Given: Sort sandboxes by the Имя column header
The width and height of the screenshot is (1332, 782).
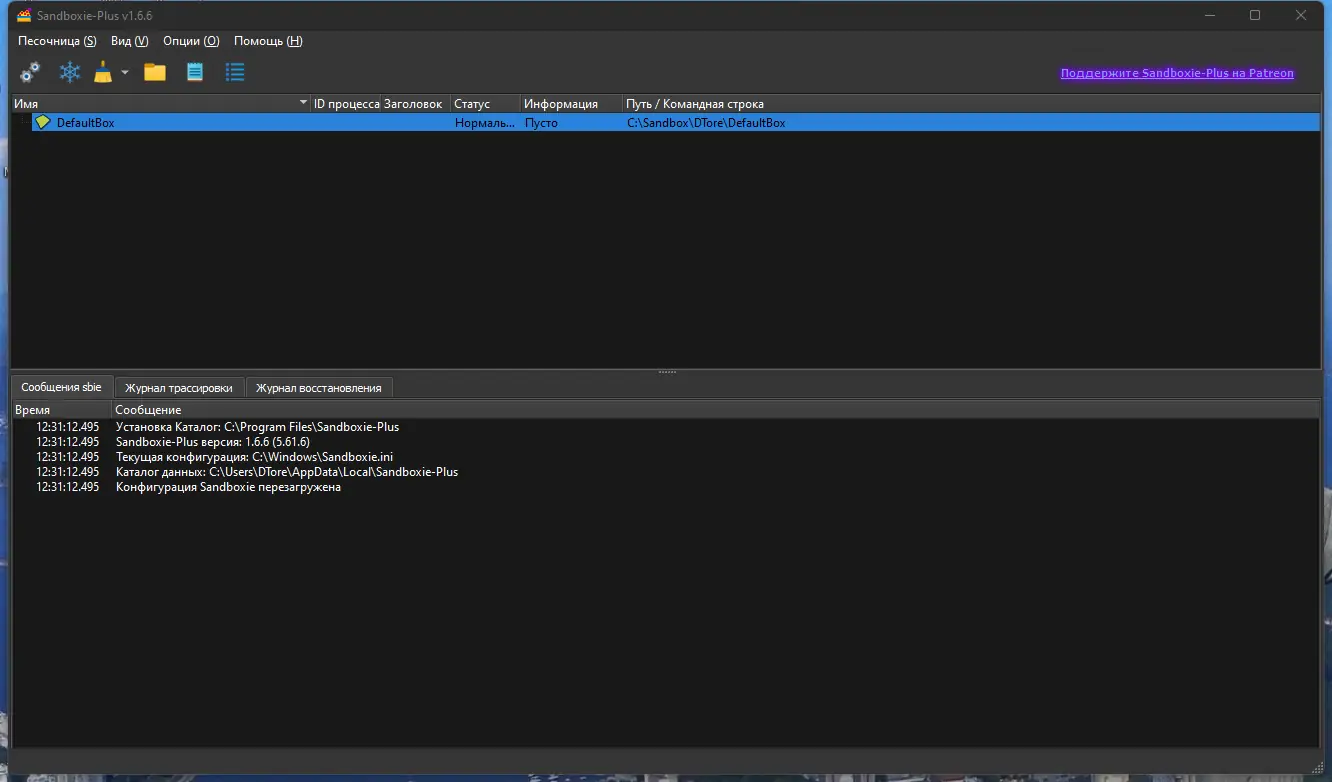Looking at the screenshot, I should tap(161, 104).
